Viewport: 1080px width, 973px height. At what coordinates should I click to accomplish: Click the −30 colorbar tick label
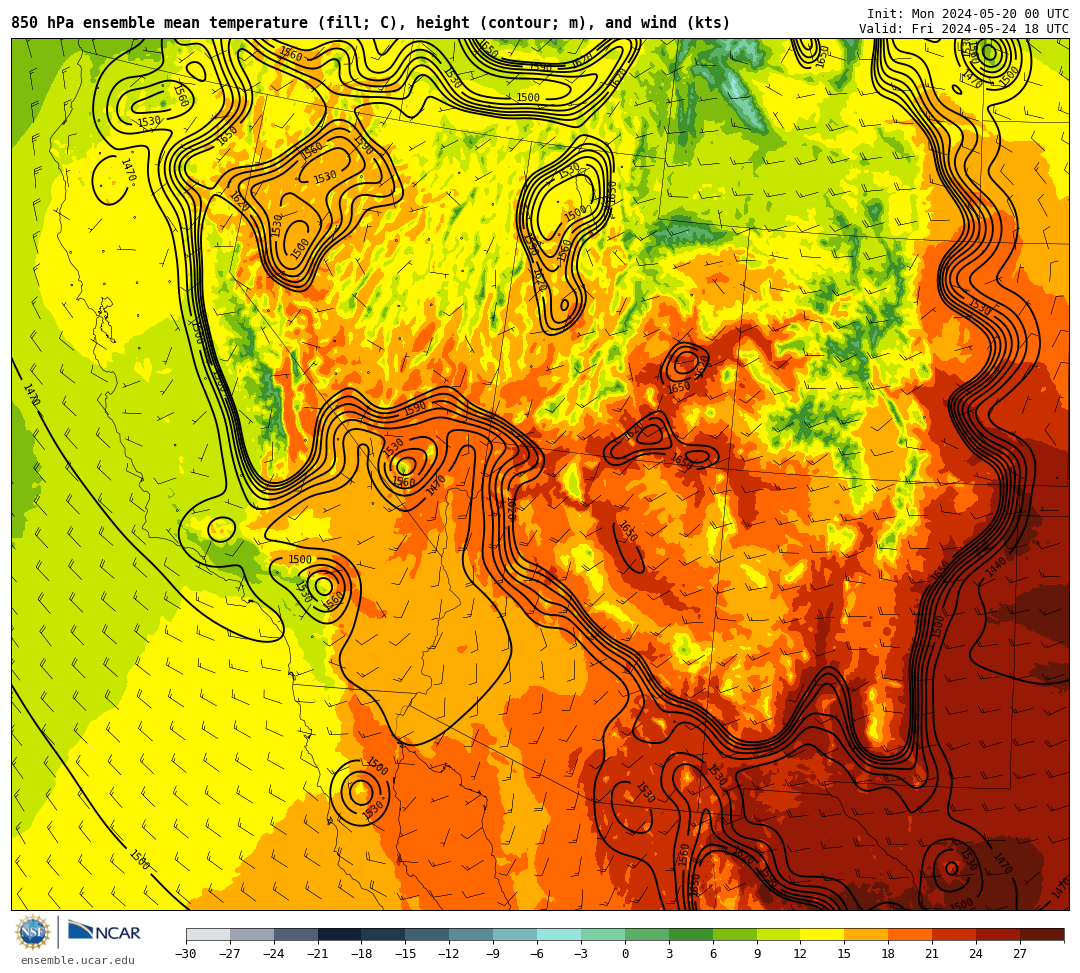point(186,954)
